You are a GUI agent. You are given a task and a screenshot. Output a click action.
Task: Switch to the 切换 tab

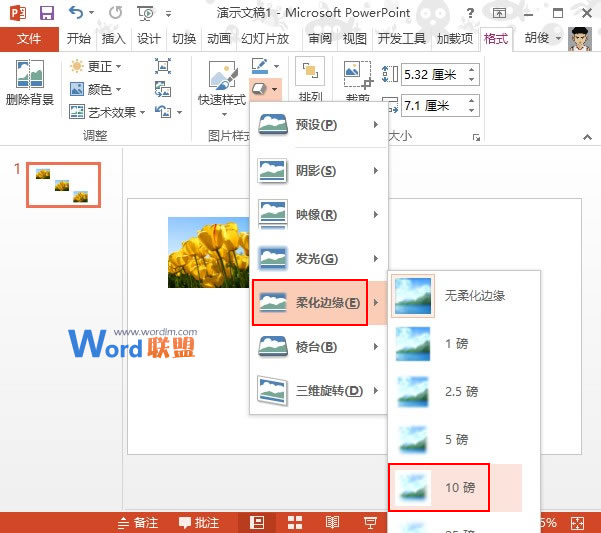184,38
